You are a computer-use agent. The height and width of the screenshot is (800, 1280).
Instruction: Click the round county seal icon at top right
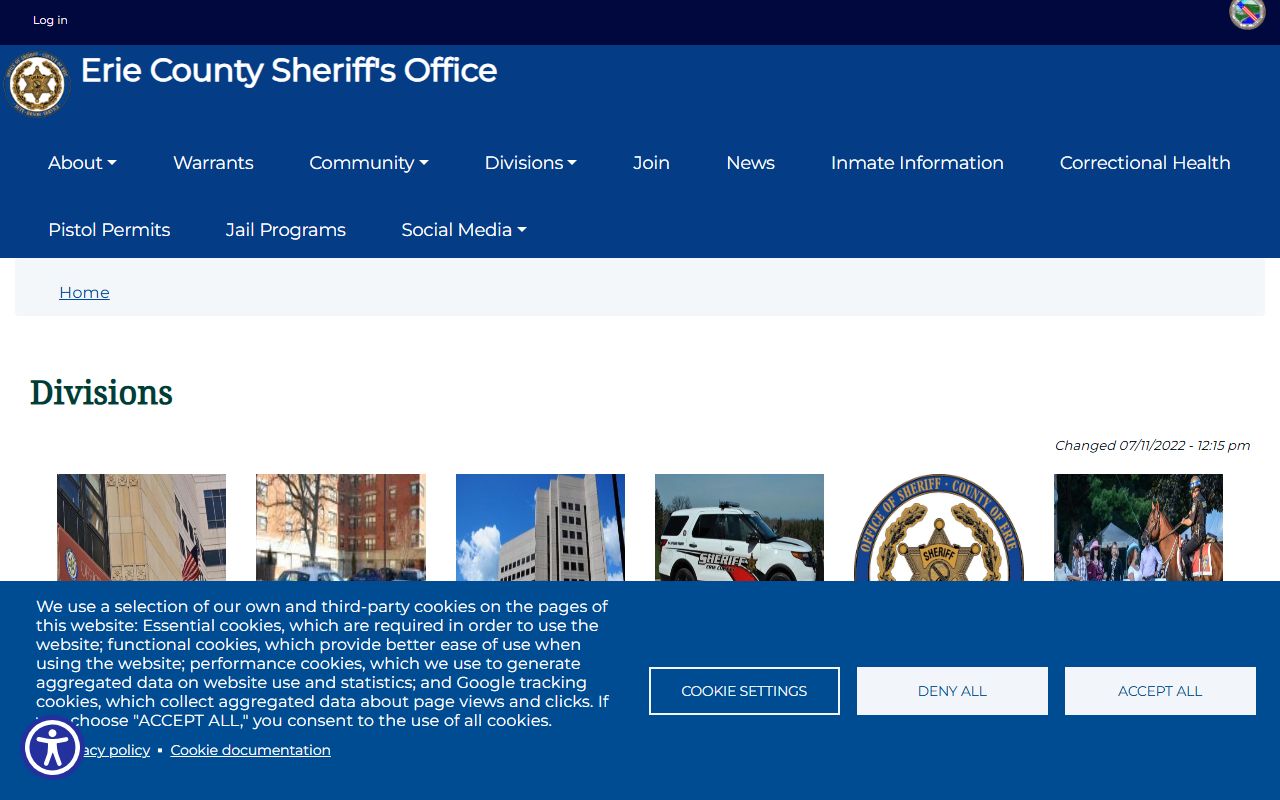tap(1247, 13)
